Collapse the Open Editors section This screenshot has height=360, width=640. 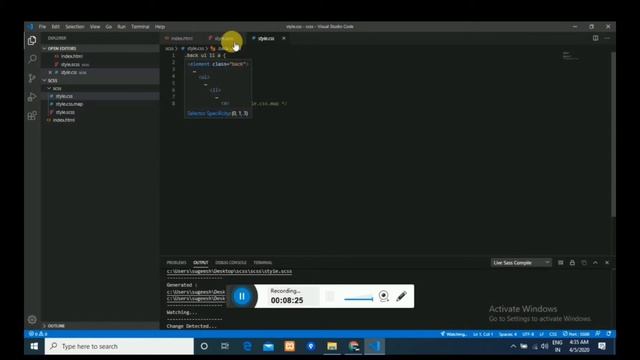pos(100,49)
